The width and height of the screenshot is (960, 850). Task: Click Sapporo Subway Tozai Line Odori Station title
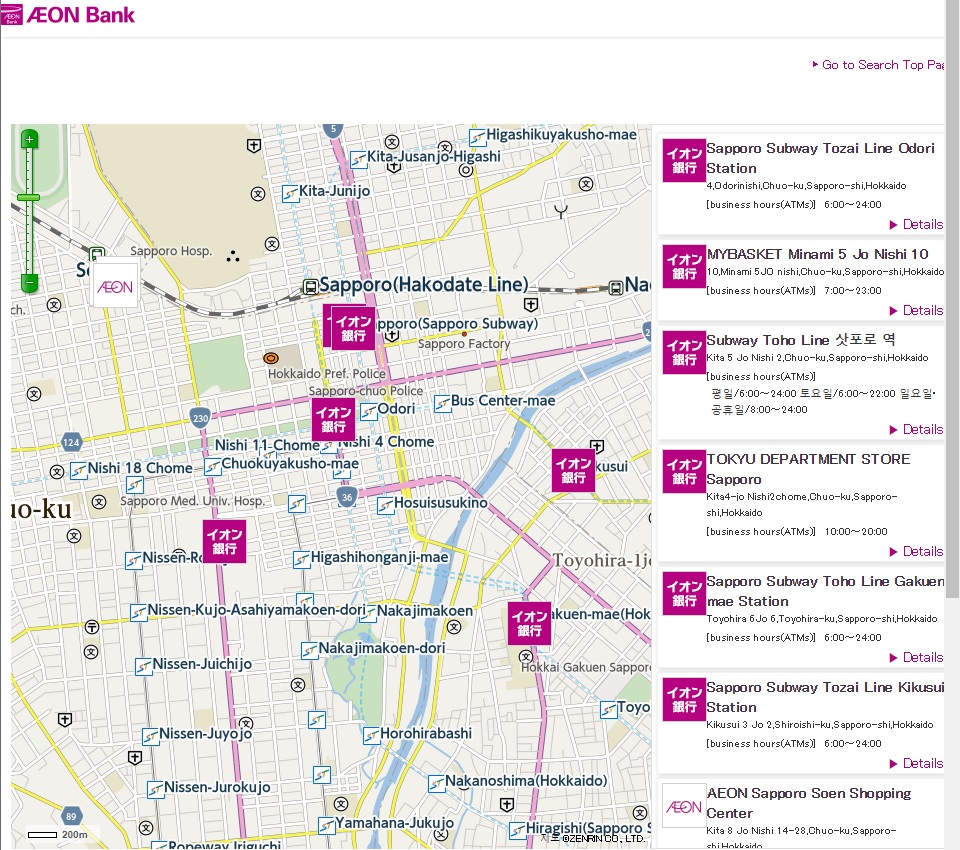(820, 158)
